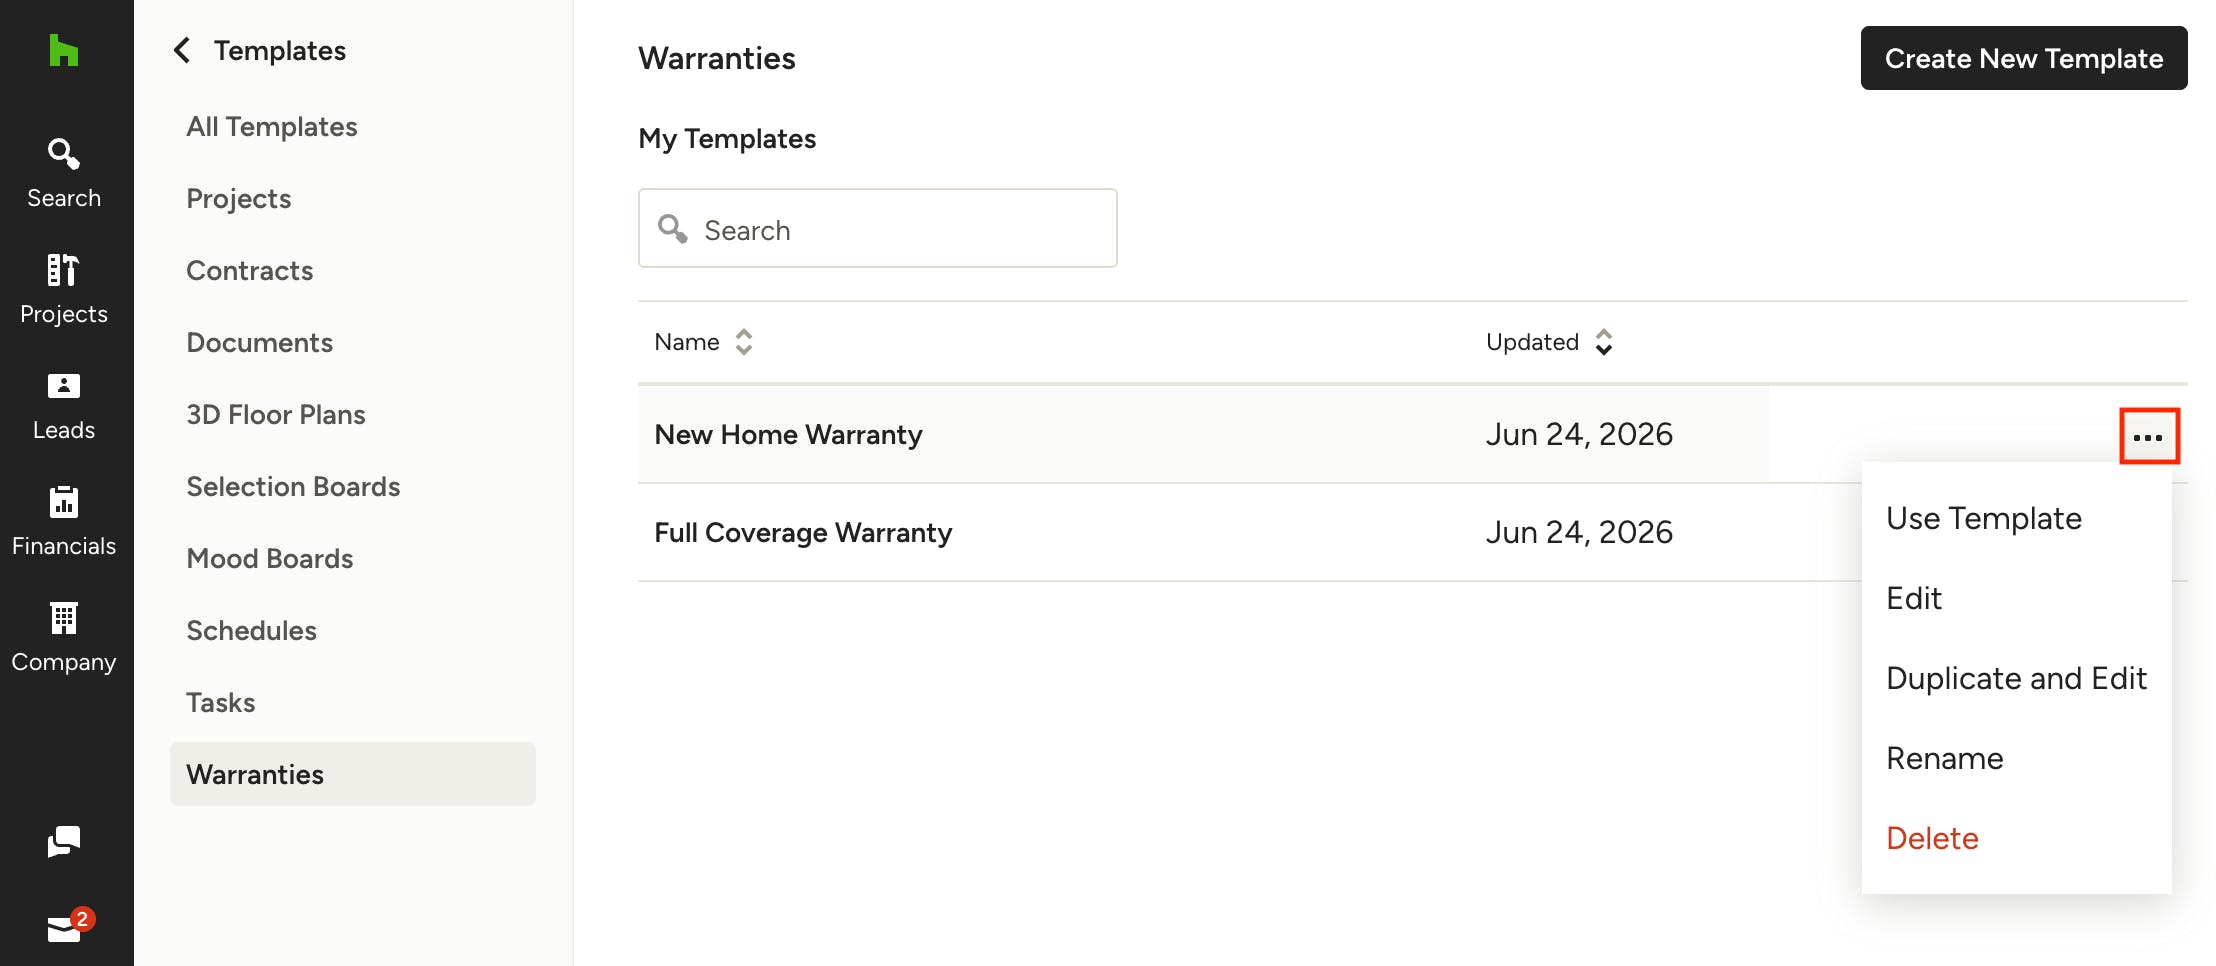Go back using Templates chevron arrow
The width and height of the screenshot is (2216, 966).
(x=182, y=50)
